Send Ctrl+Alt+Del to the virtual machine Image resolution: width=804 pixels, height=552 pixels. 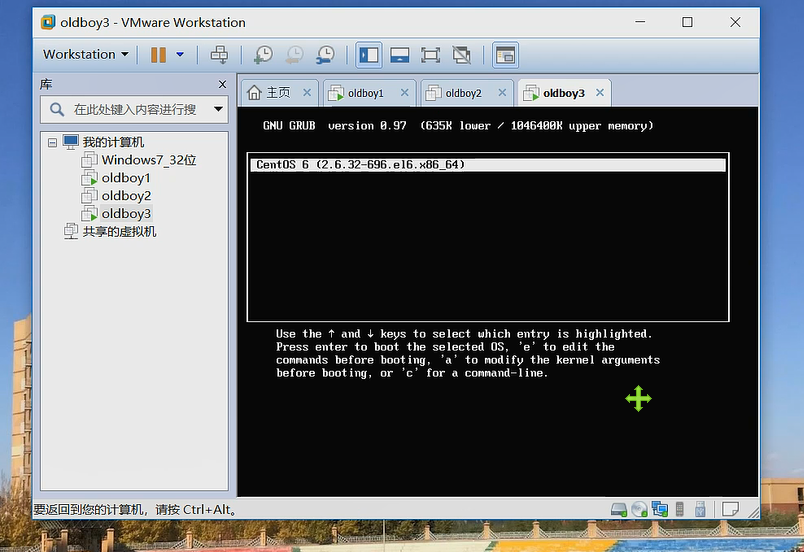point(219,54)
